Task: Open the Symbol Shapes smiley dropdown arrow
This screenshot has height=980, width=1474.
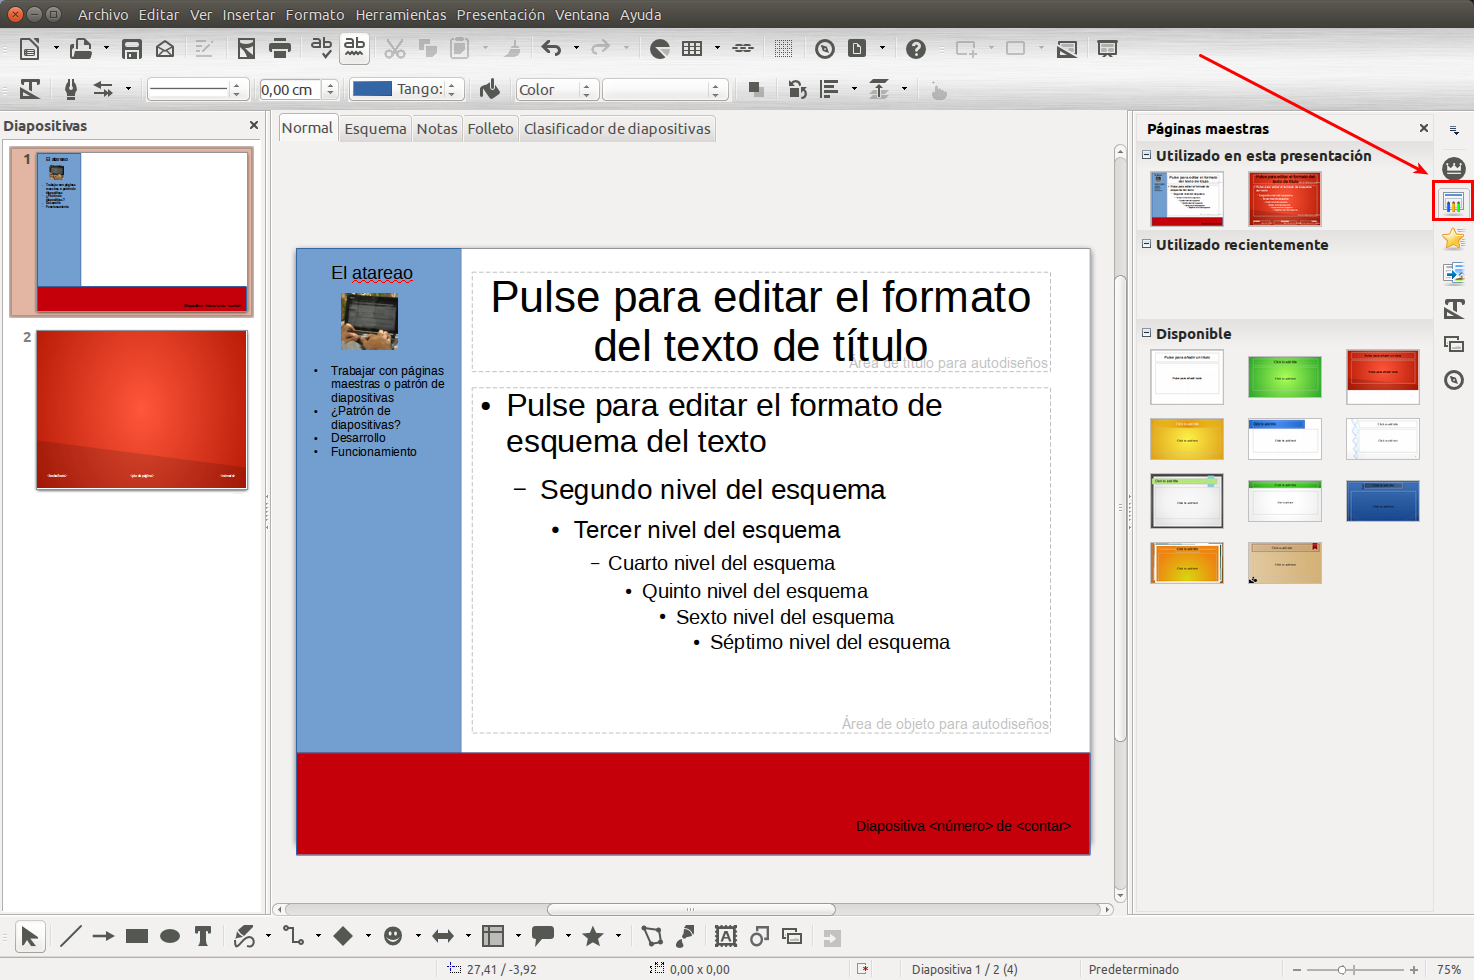Action: coord(417,936)
